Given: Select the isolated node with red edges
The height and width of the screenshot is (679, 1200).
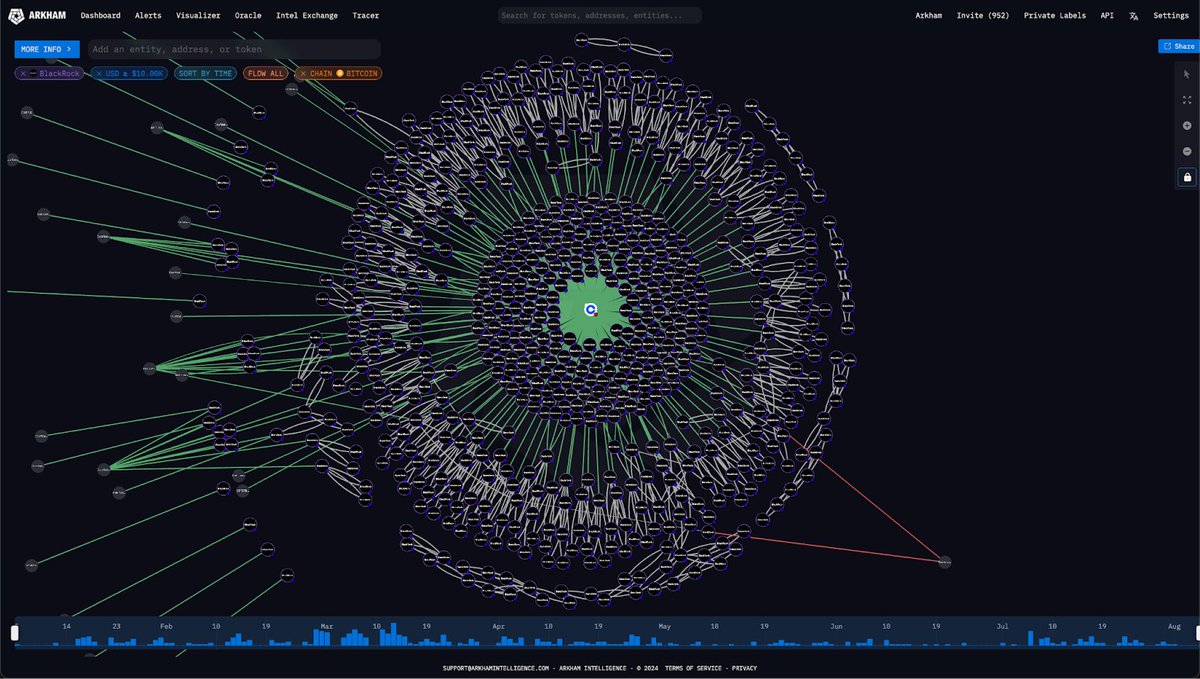Looking at the screenshot, I should [944, 562].
